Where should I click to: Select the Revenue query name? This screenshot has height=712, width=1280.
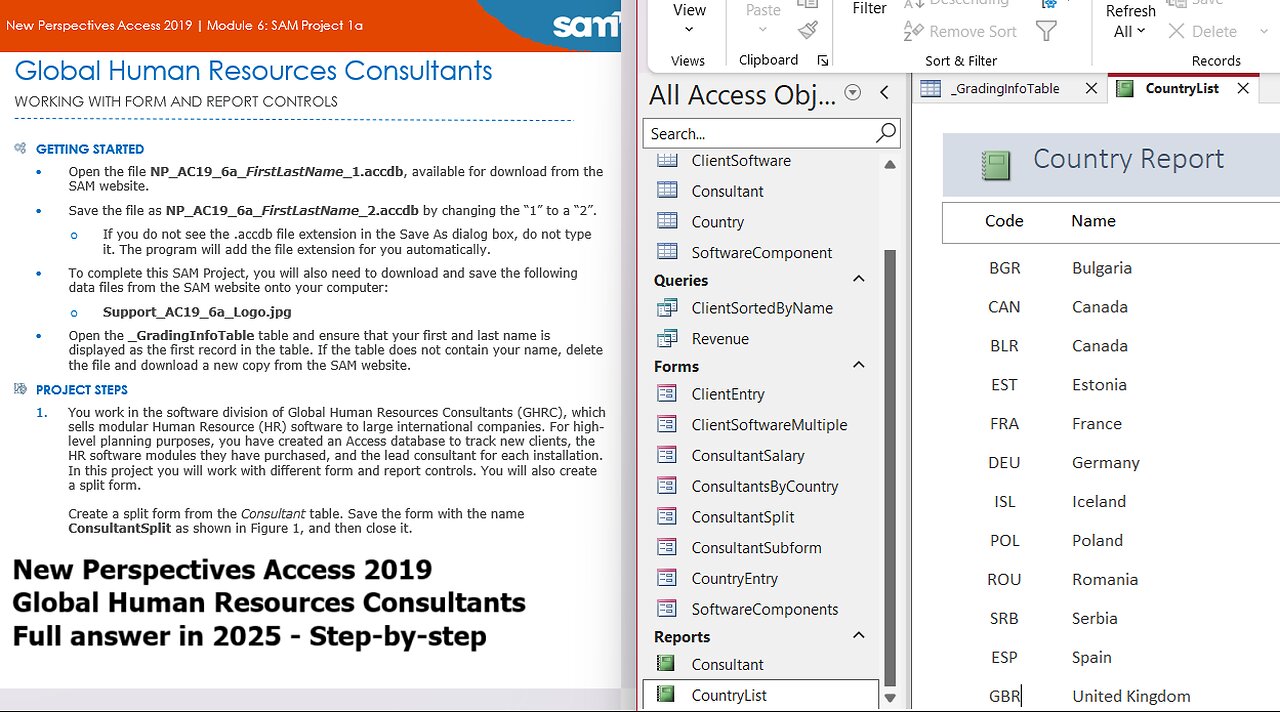click(x=720, y=339)
